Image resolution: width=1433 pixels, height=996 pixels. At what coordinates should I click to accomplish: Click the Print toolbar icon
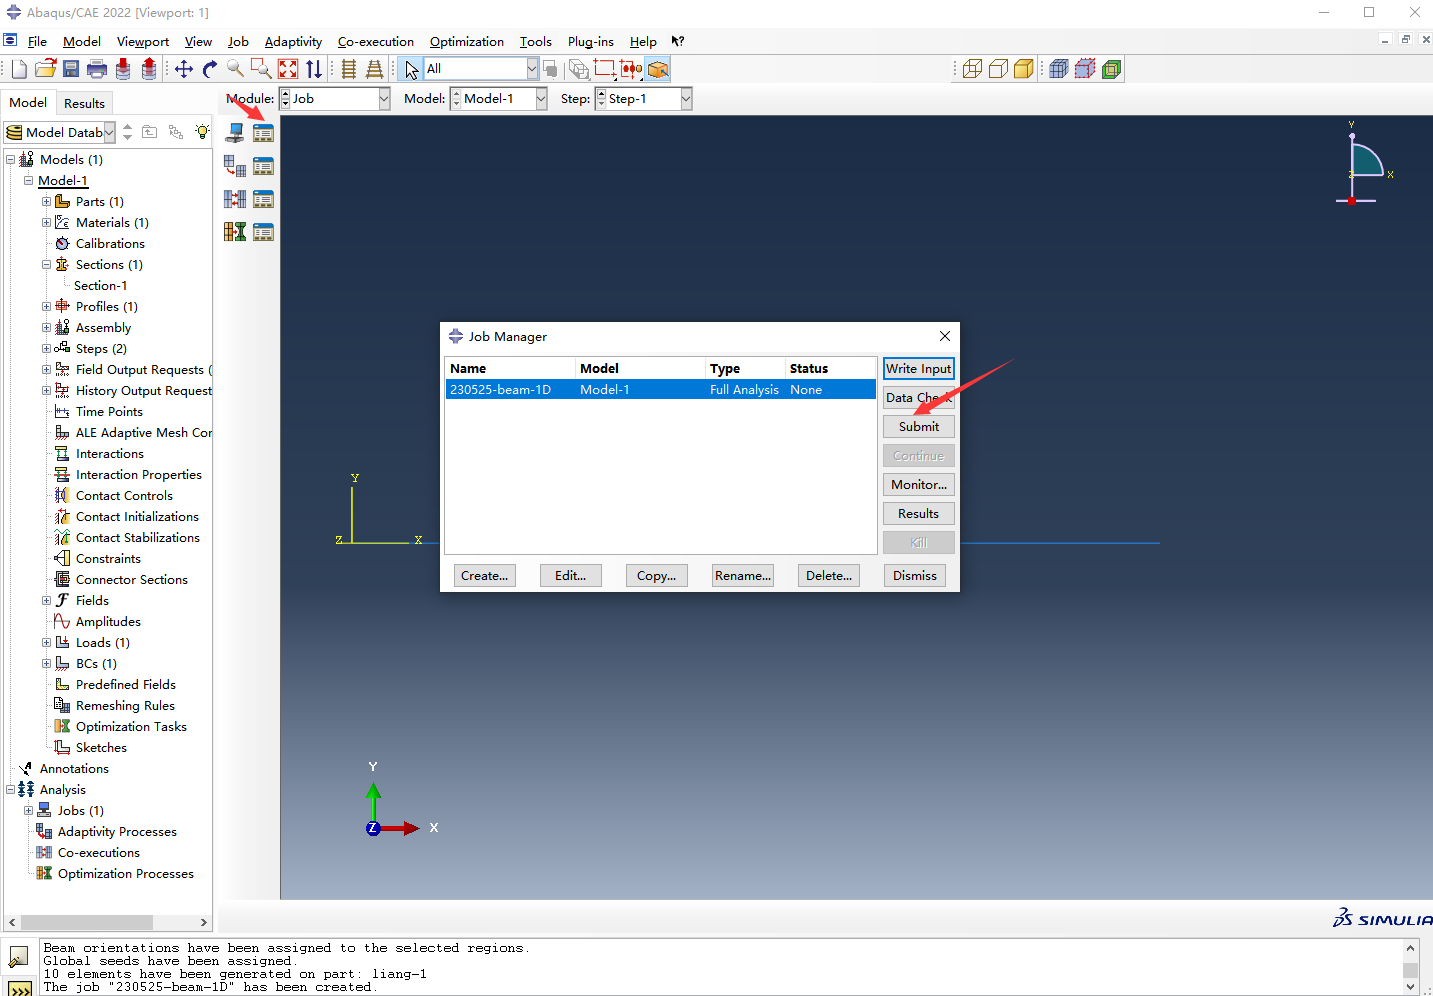click(97, 69)
